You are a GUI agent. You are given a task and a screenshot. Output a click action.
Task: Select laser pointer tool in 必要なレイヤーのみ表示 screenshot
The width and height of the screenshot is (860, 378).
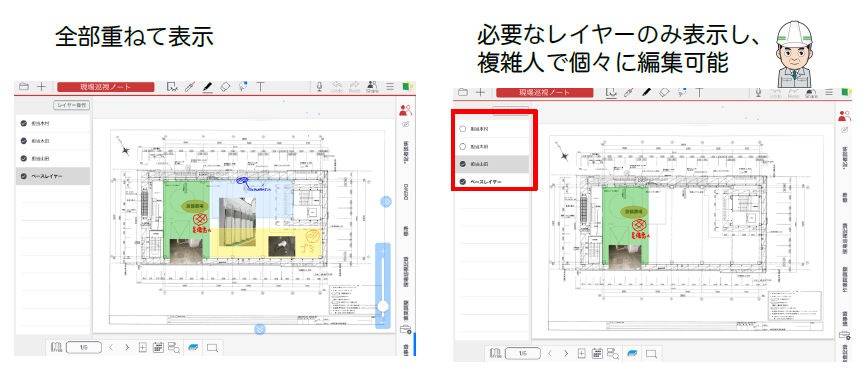[629, 93]
